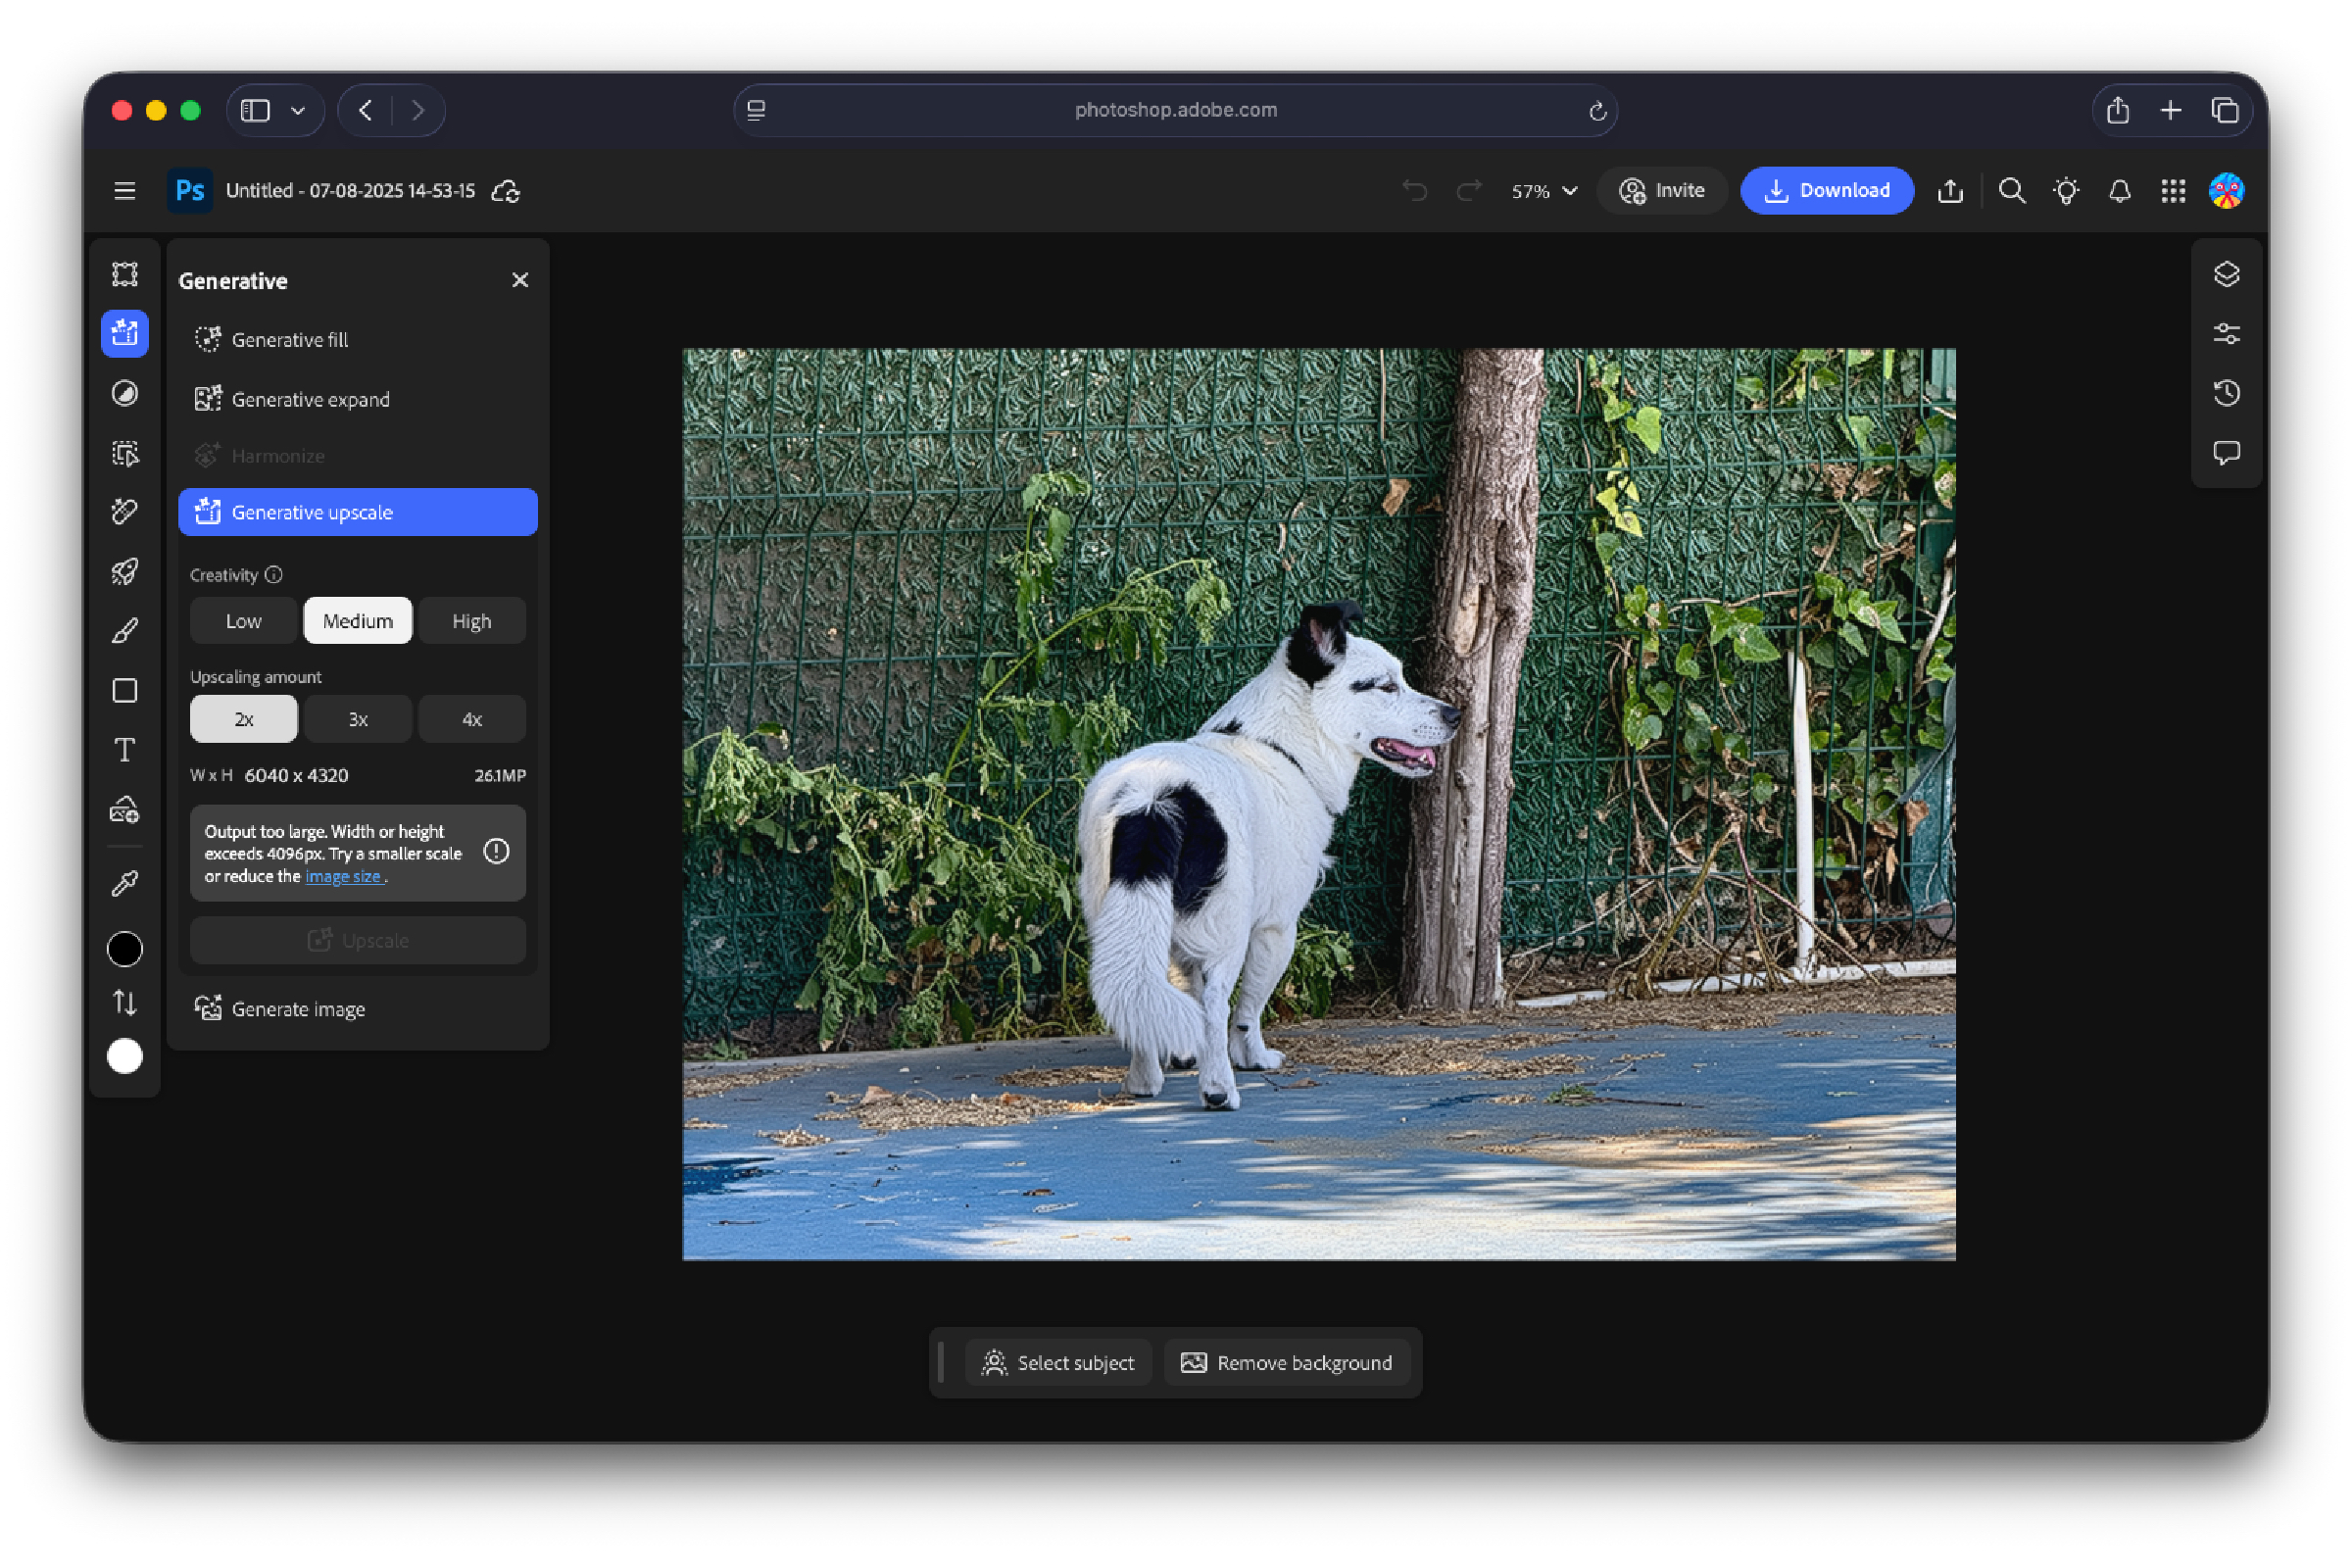The image size is (2352, 1568).
Task: Set upscaling amount to 4x
Action: click(471, 718)
